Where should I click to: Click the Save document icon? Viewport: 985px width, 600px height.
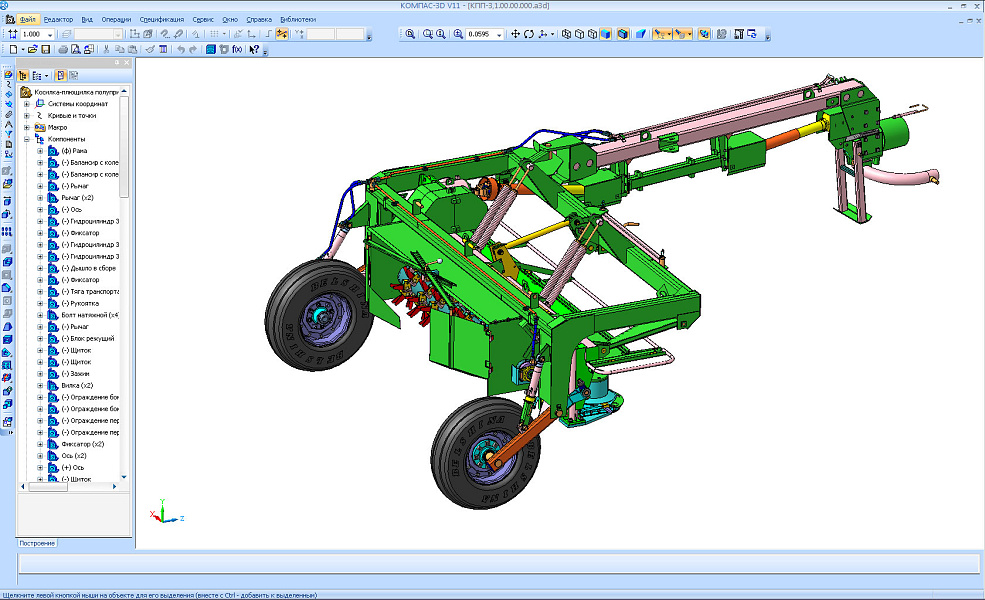click(46, 49)
